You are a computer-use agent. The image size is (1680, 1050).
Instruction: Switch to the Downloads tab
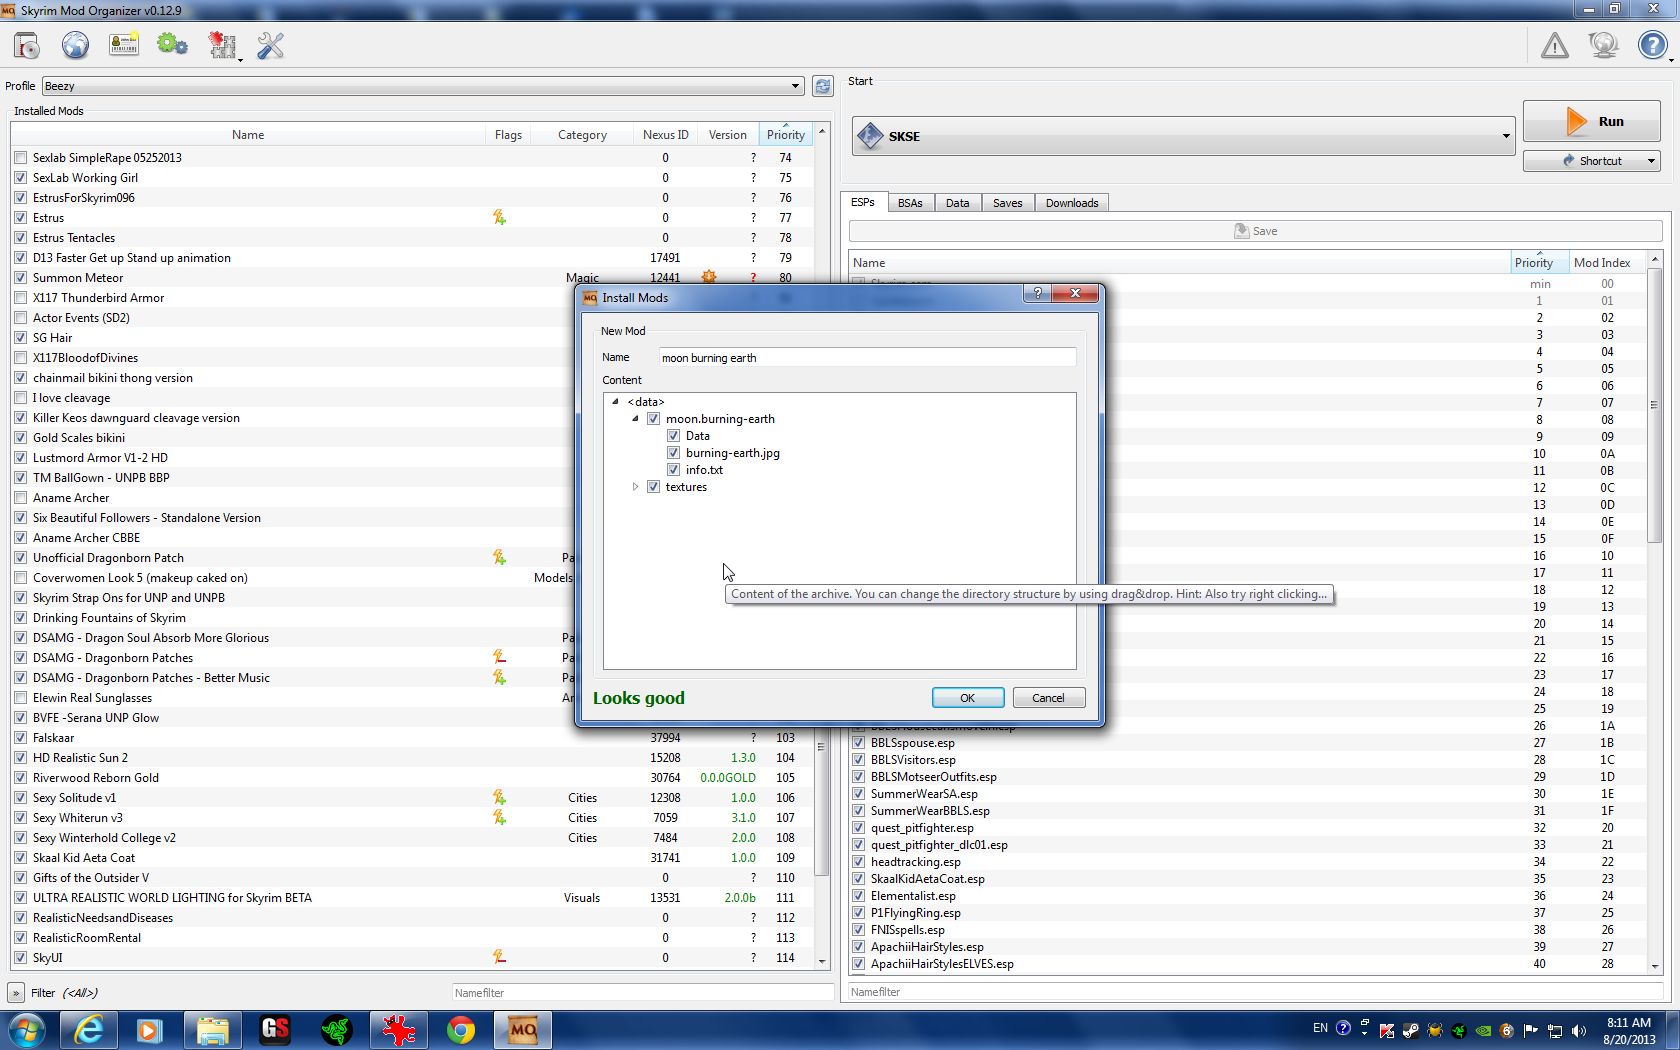1071,203
